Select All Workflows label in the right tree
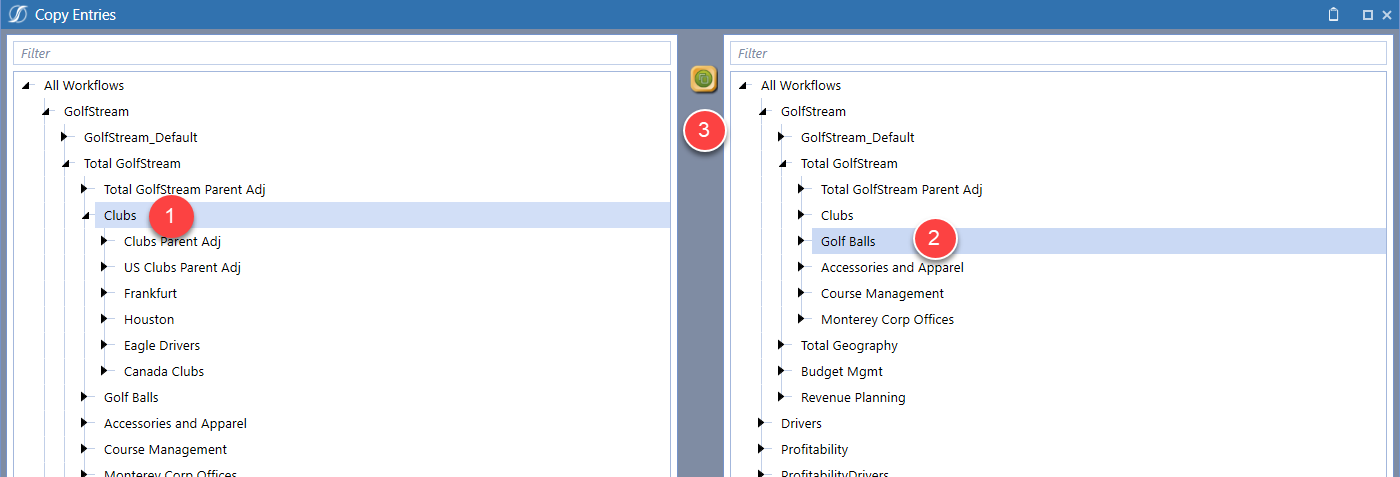Image resolution: width=1400 pixels, height=477 pixels. [x=801, y=85]
